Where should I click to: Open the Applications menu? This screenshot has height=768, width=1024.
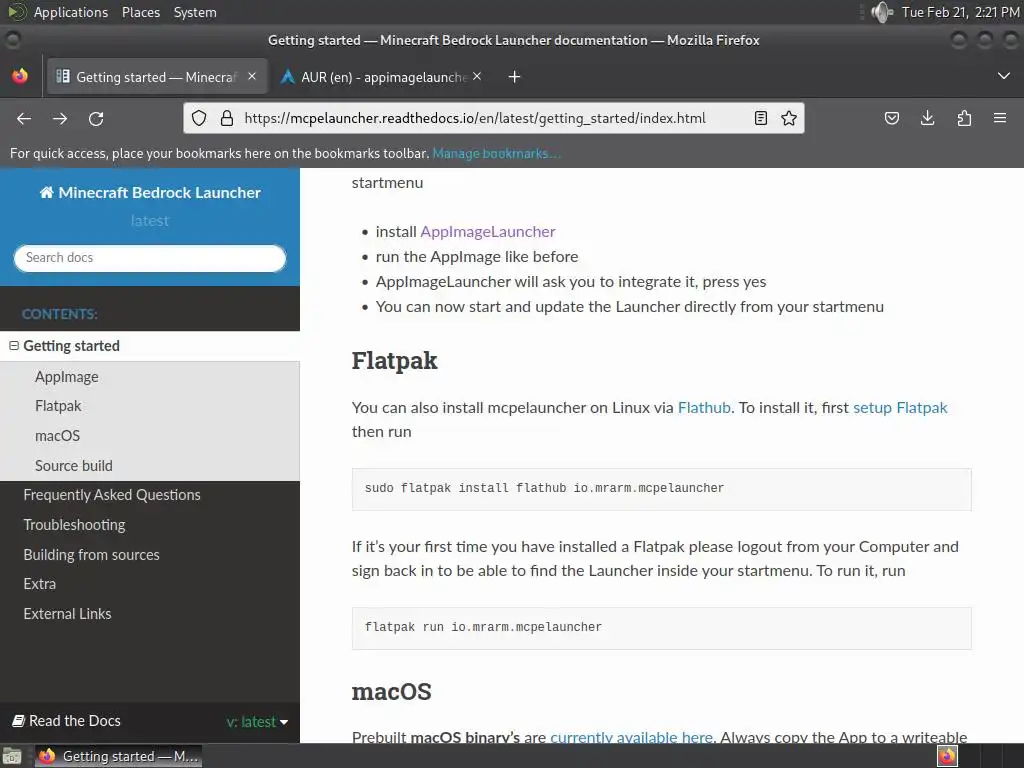point(71,12)
